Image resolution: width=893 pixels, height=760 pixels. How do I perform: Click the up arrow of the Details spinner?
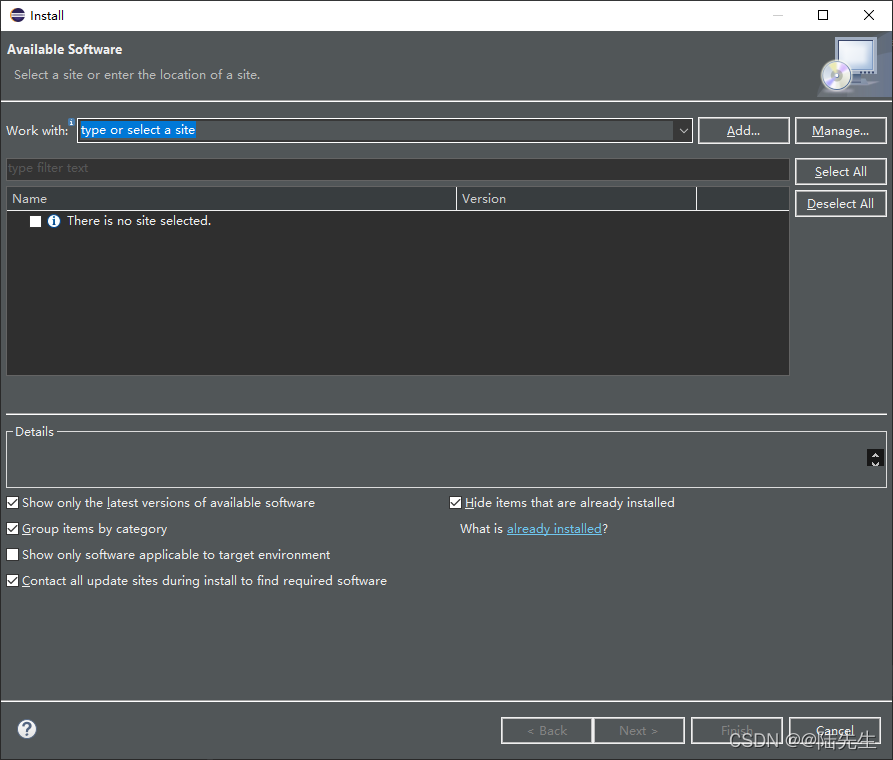pyautogui.click(x=875, y=451)
